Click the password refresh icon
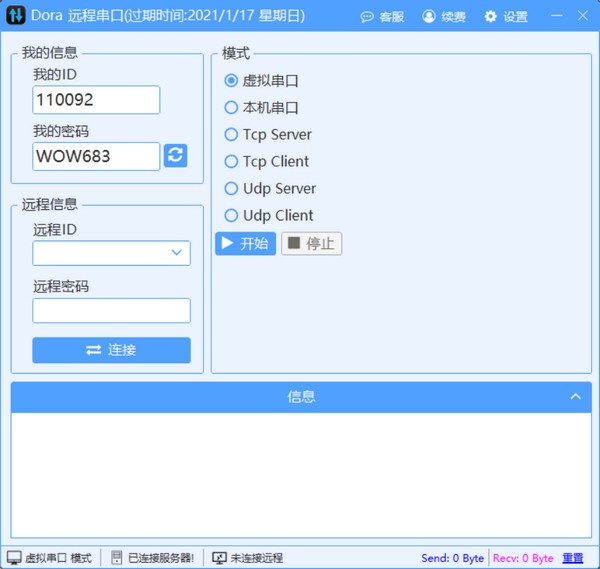The height and width of the screenshot is (569, 600). pyautogui.click(x=175, y=155)
